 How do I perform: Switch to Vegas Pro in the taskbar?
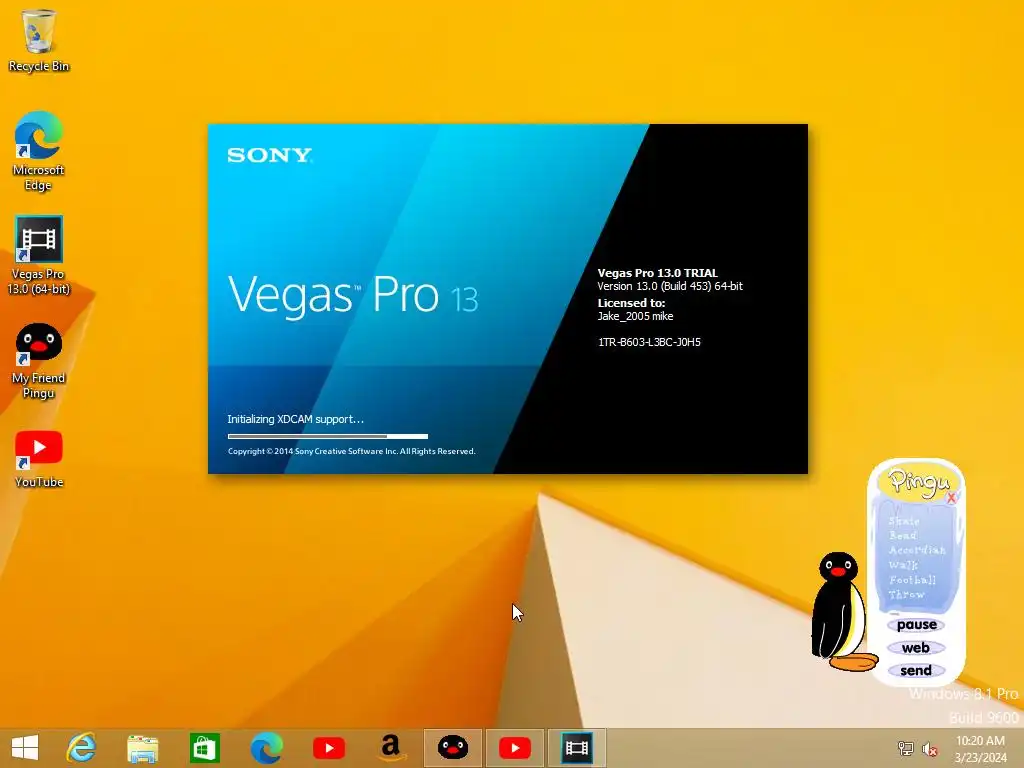(577, 748)
